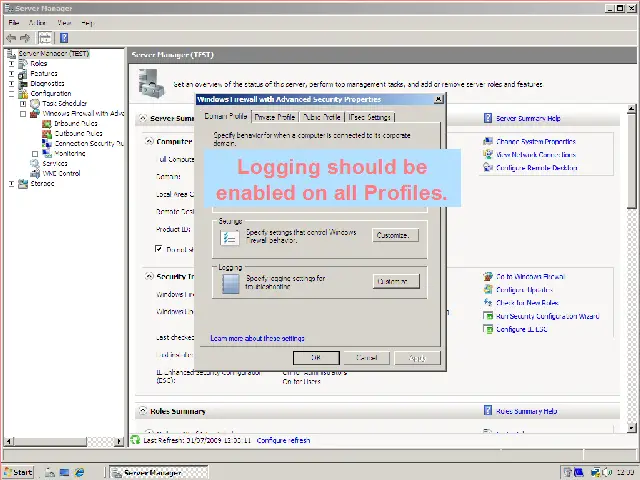Click the vertical scrollbar down arrow
This screenshot has height=480, width=640.
tap(631, 427)
